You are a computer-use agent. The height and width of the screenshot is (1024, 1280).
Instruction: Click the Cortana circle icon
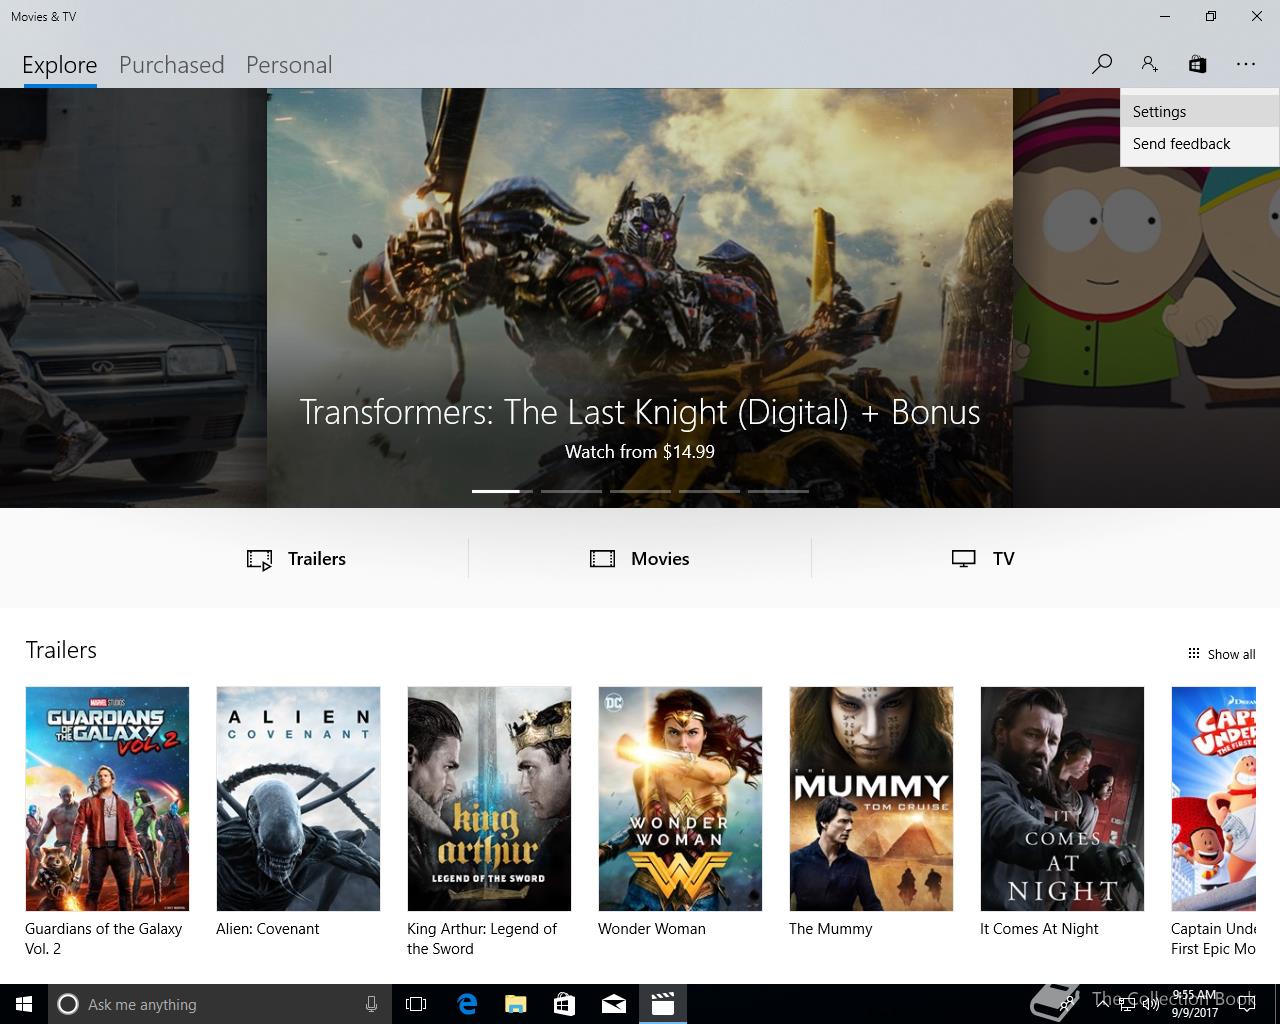click(67, 1004)
